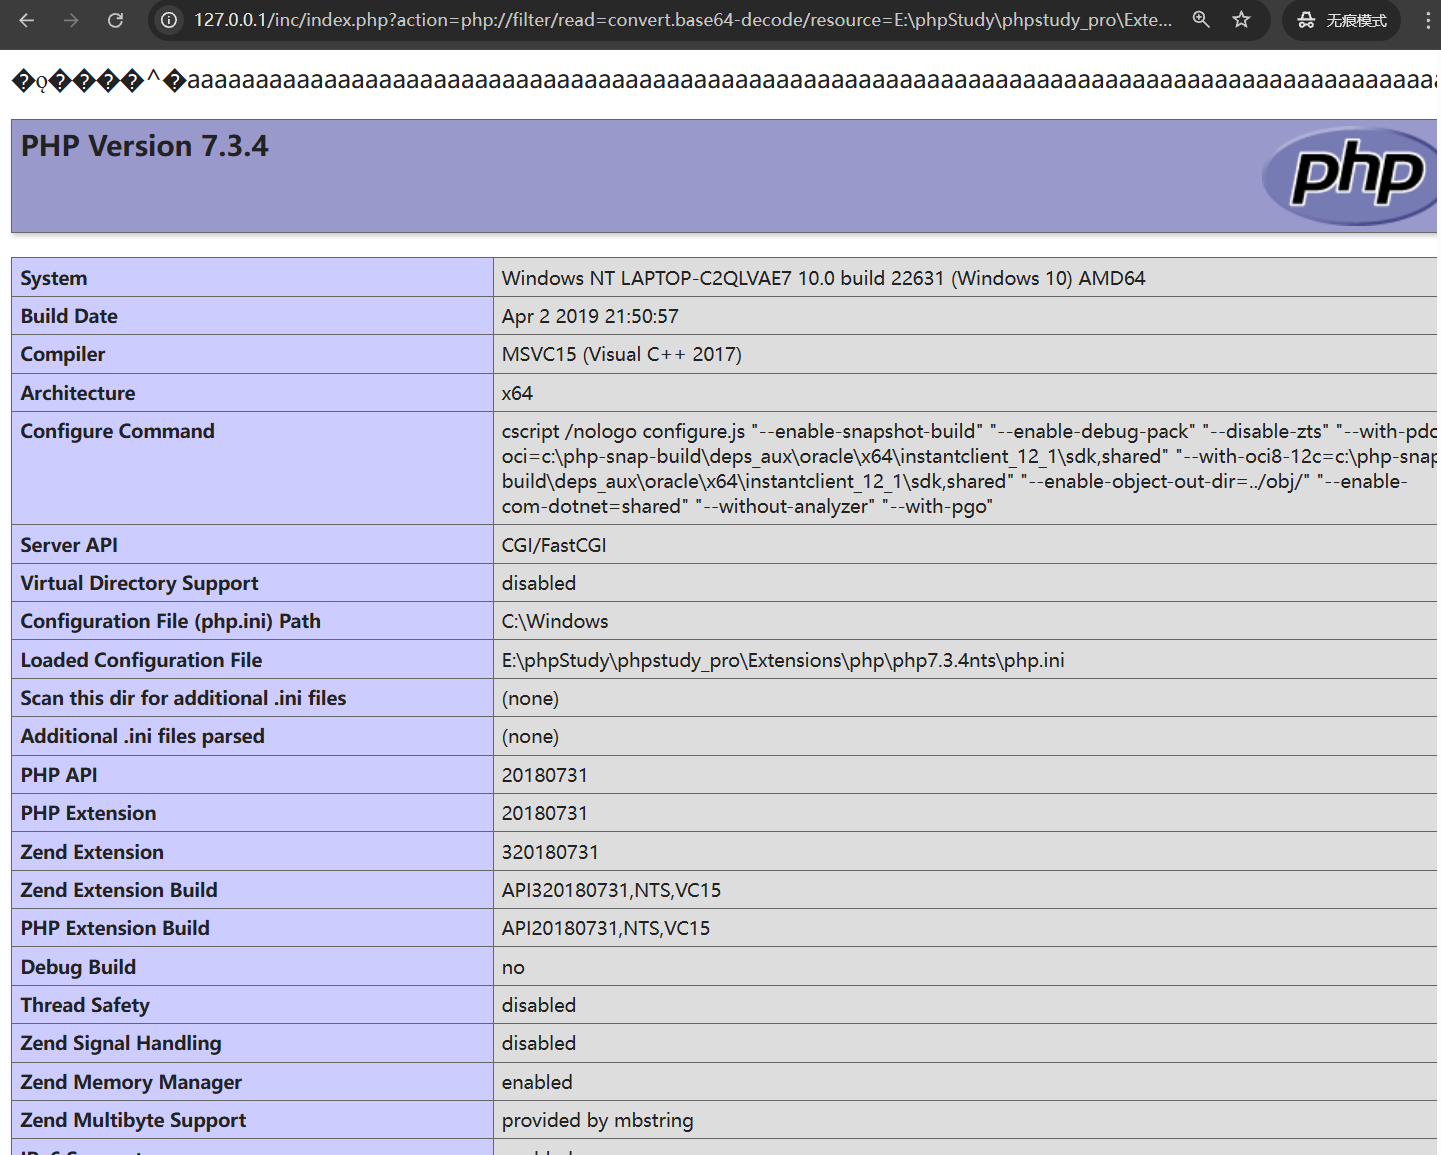Click the Thread Safety label

click(85, 1005)
